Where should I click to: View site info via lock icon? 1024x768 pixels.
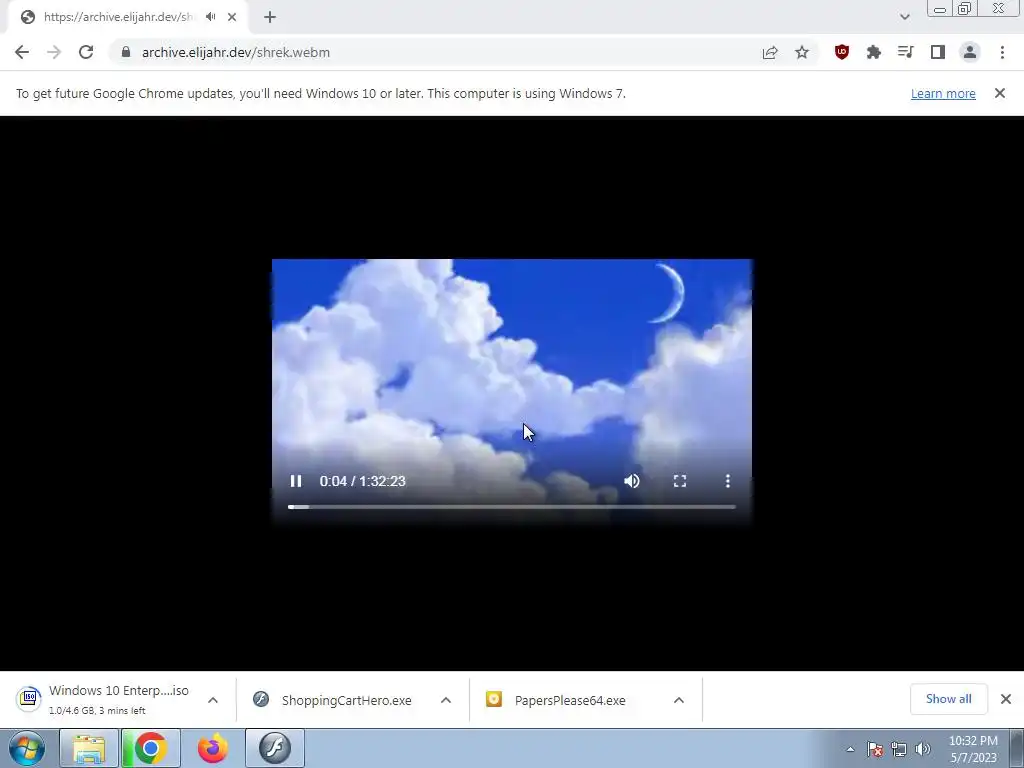pyautogui.click(x=126, y=52)
